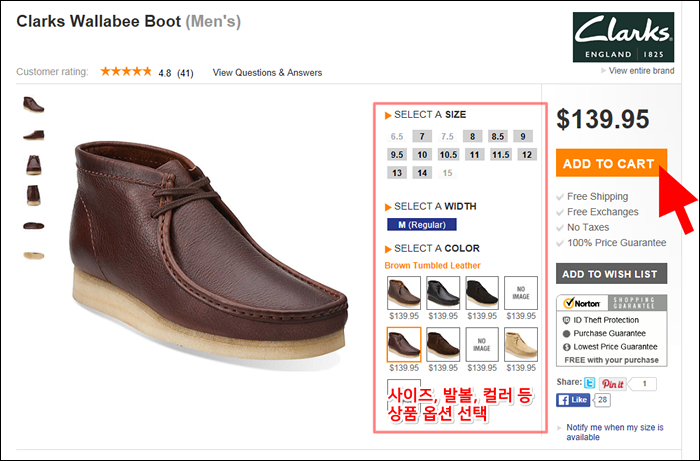Select the sole-view boot thumbnail
The width and height of the screenshot is (700, 461).
pos(33,256)
